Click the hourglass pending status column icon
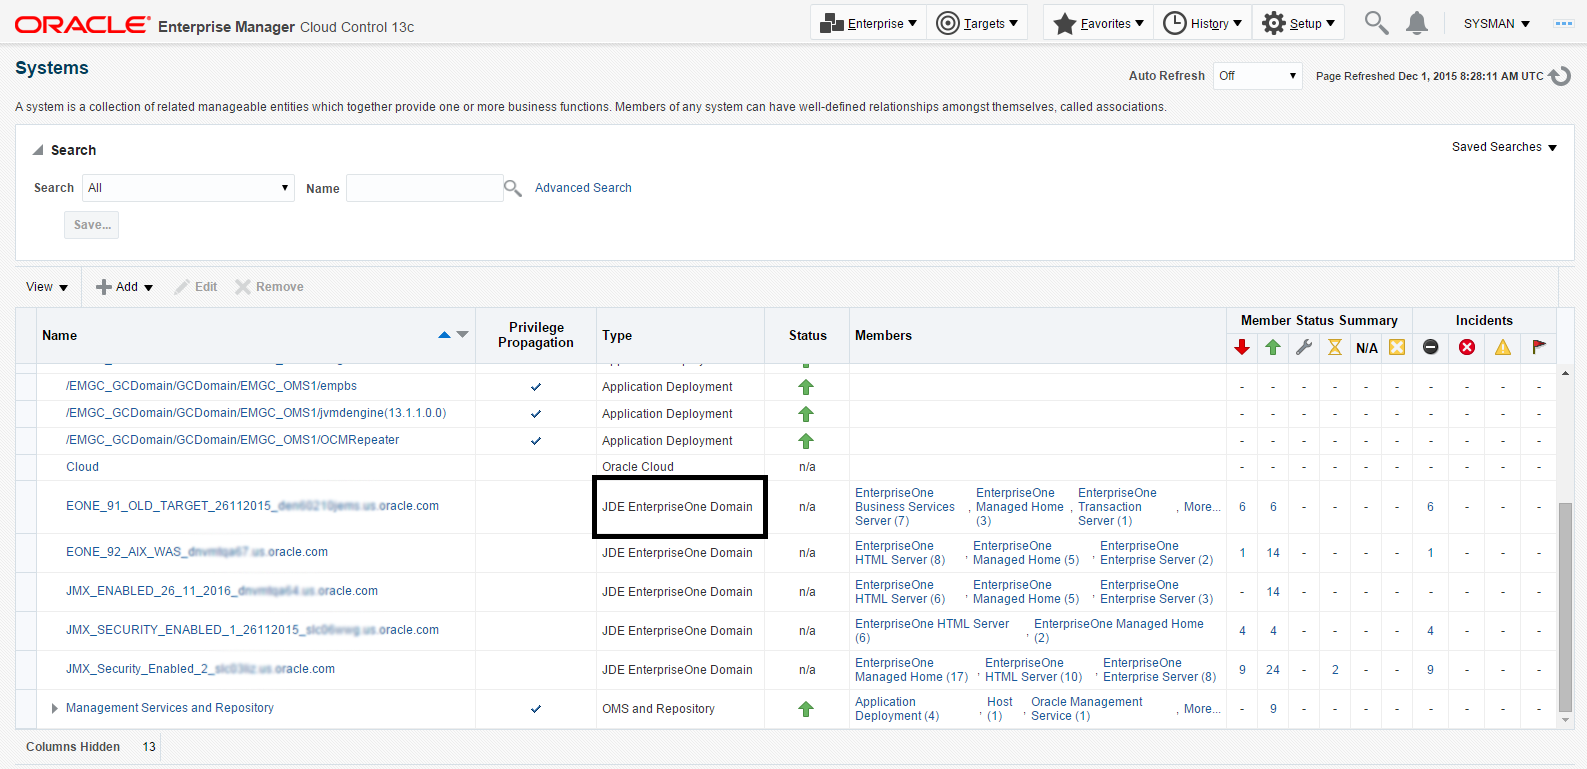Viewport: 1587px width, 769px height. [1335, 347]
